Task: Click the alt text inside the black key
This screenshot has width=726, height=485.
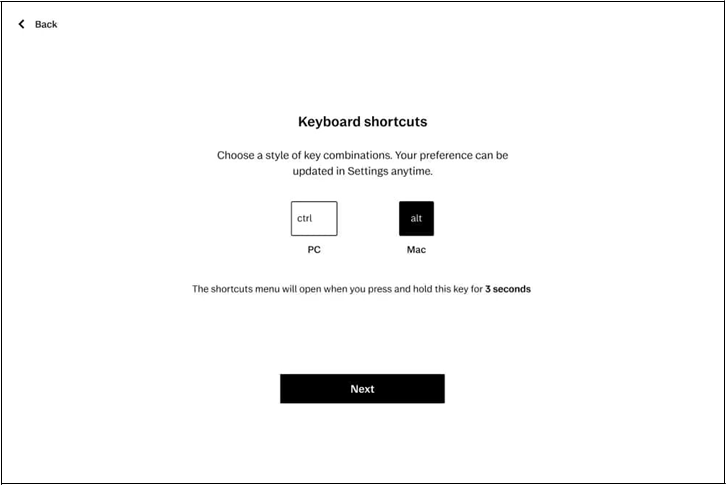Action: [416, 218]
